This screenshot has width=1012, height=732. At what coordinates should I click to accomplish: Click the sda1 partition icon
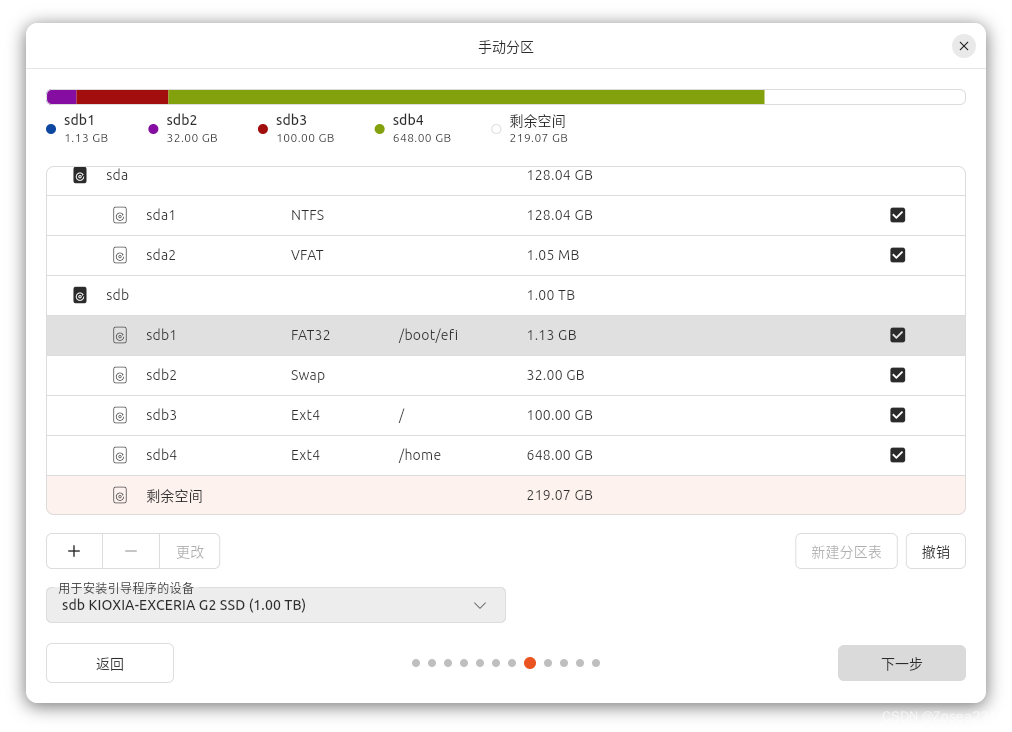click(x=120, y=215)
